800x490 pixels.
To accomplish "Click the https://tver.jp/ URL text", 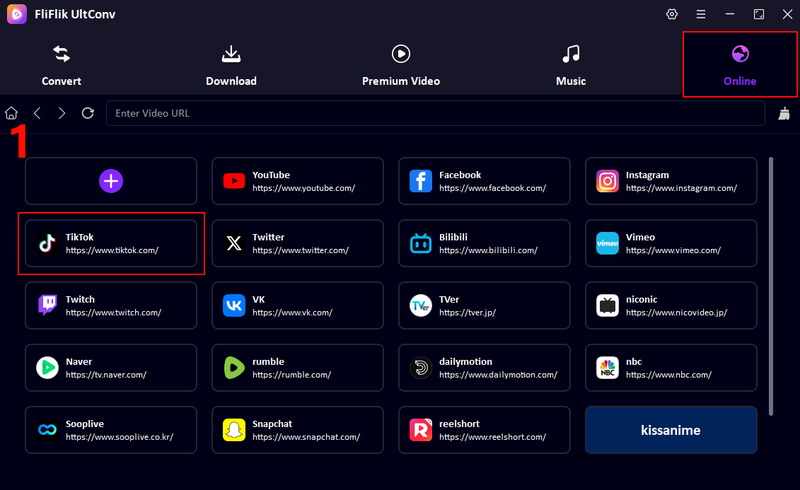I will [x=467, y=313].
